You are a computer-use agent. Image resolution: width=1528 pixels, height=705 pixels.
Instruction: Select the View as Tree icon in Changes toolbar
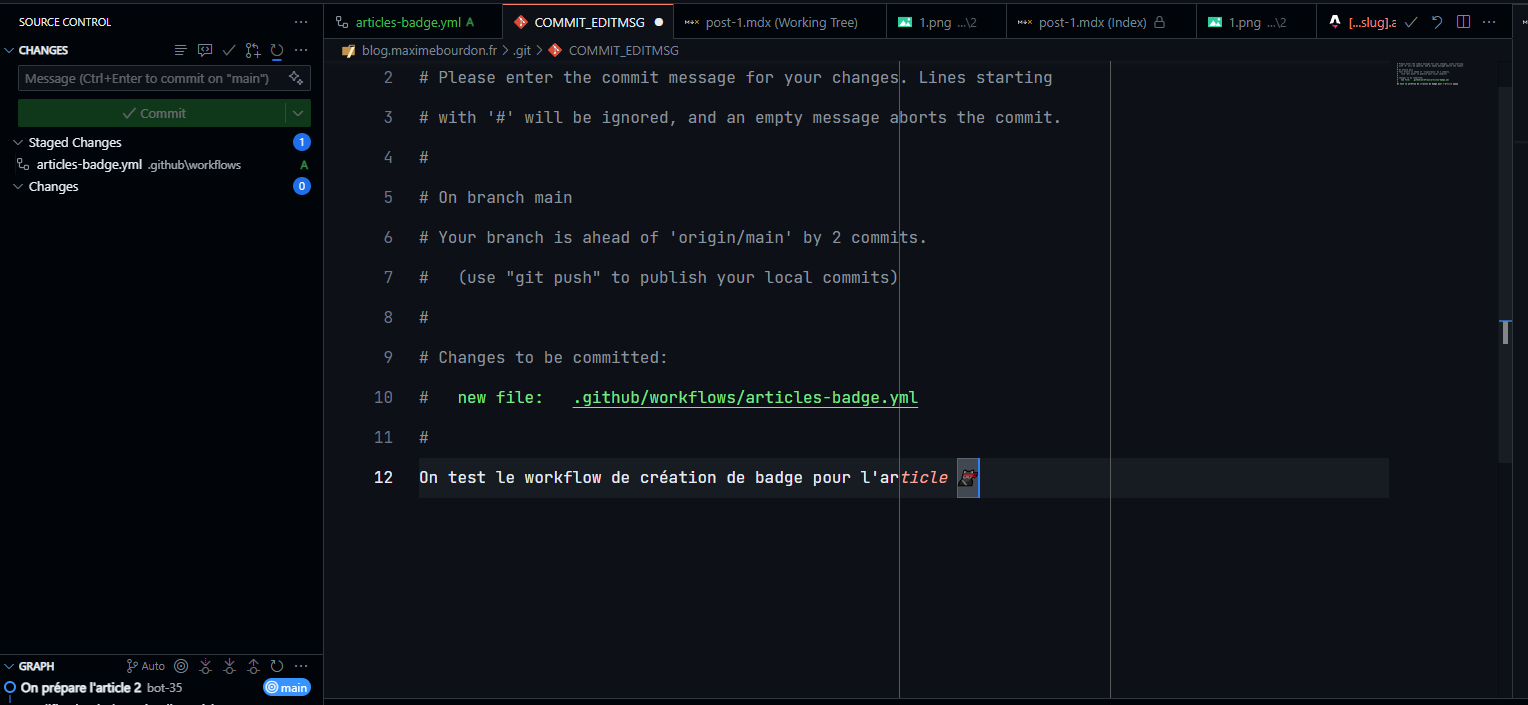pos(180,49)
